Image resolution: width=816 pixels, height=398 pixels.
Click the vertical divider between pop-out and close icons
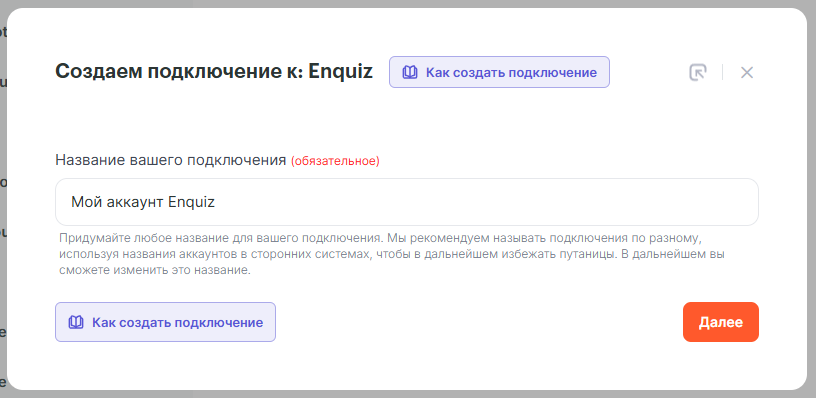pyautogui.click(x=722, y=72)
